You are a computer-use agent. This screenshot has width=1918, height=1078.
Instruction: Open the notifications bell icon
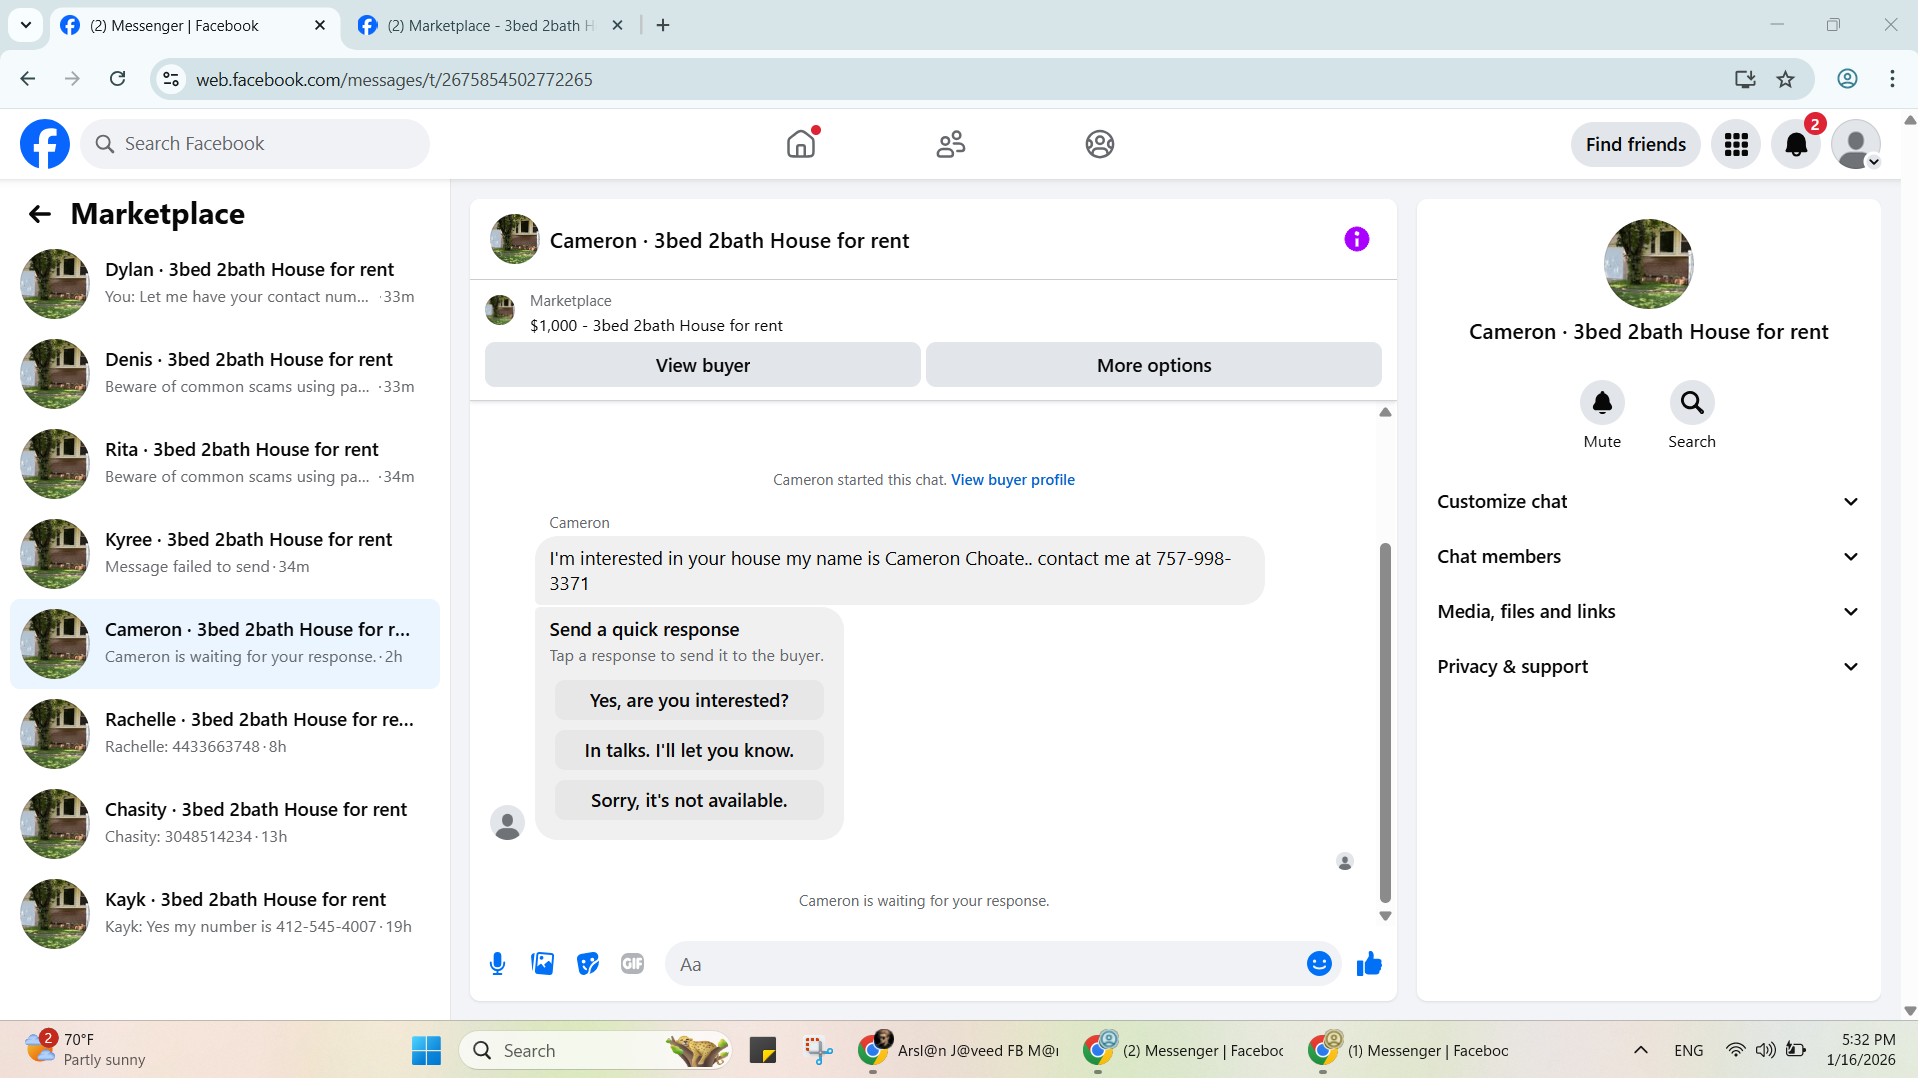[1796, 144]
